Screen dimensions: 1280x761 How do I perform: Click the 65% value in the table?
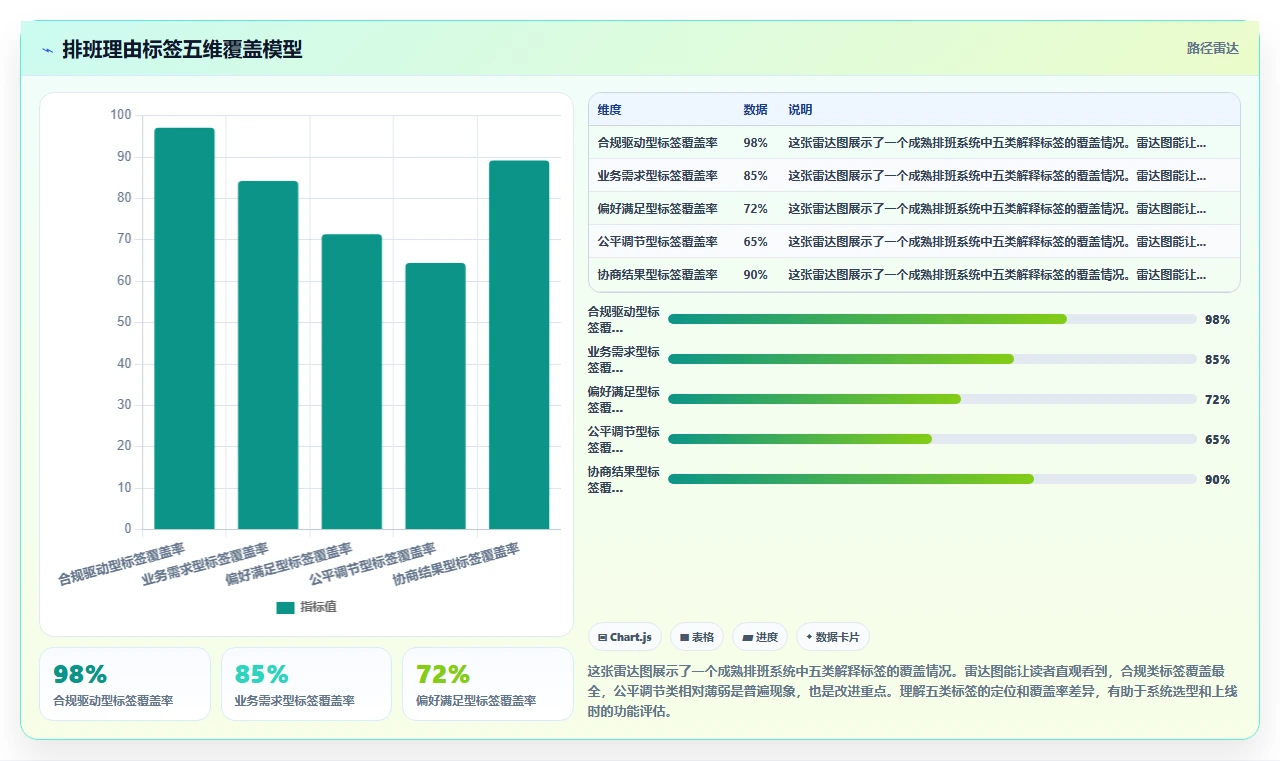(755, 242)
